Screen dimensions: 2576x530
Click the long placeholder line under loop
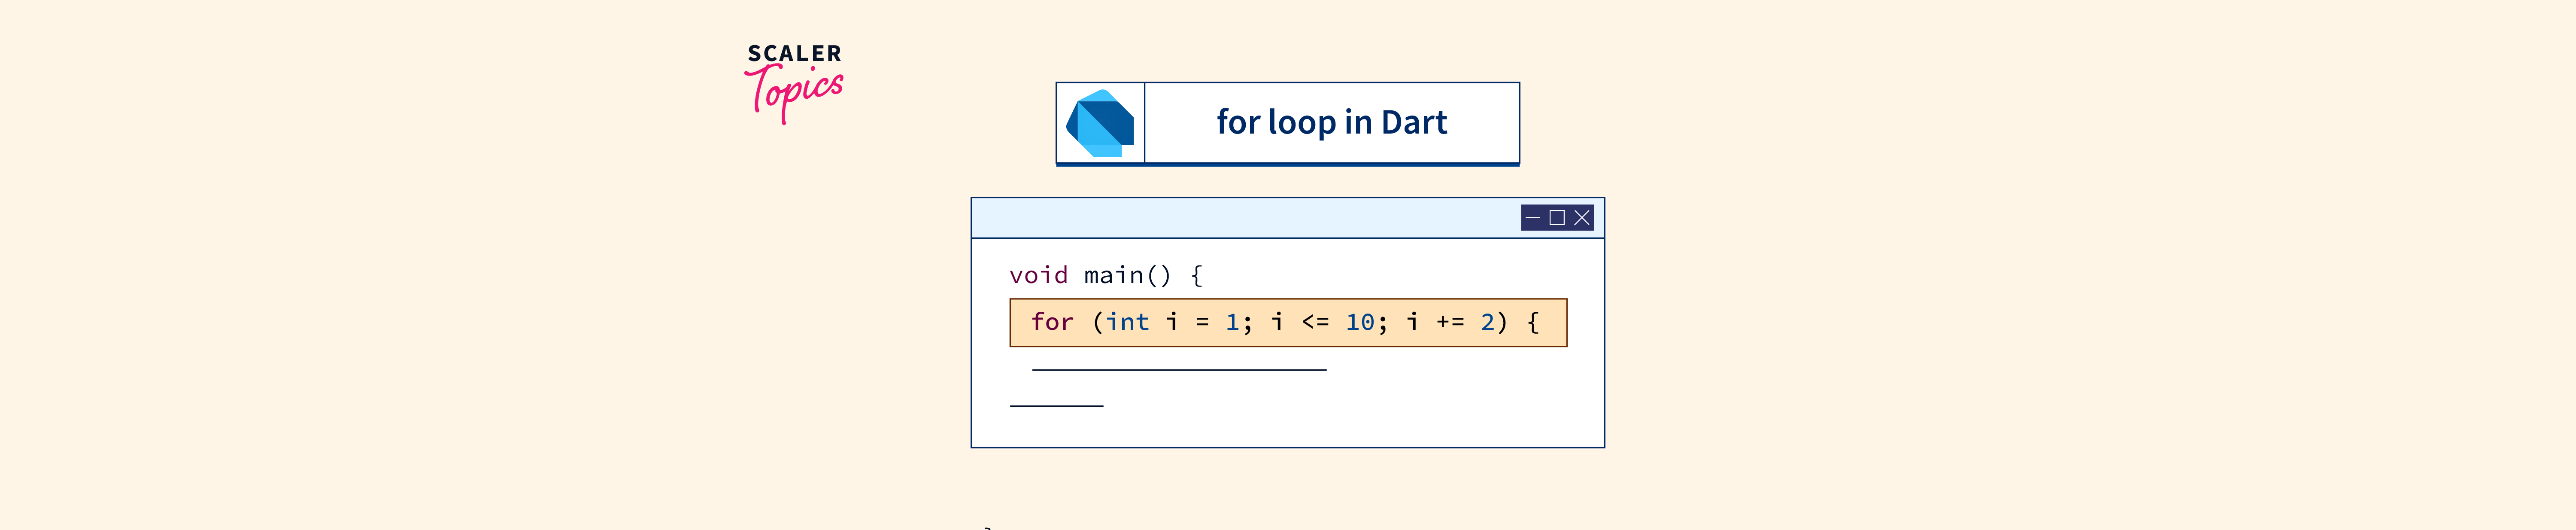coord(1179,370)
